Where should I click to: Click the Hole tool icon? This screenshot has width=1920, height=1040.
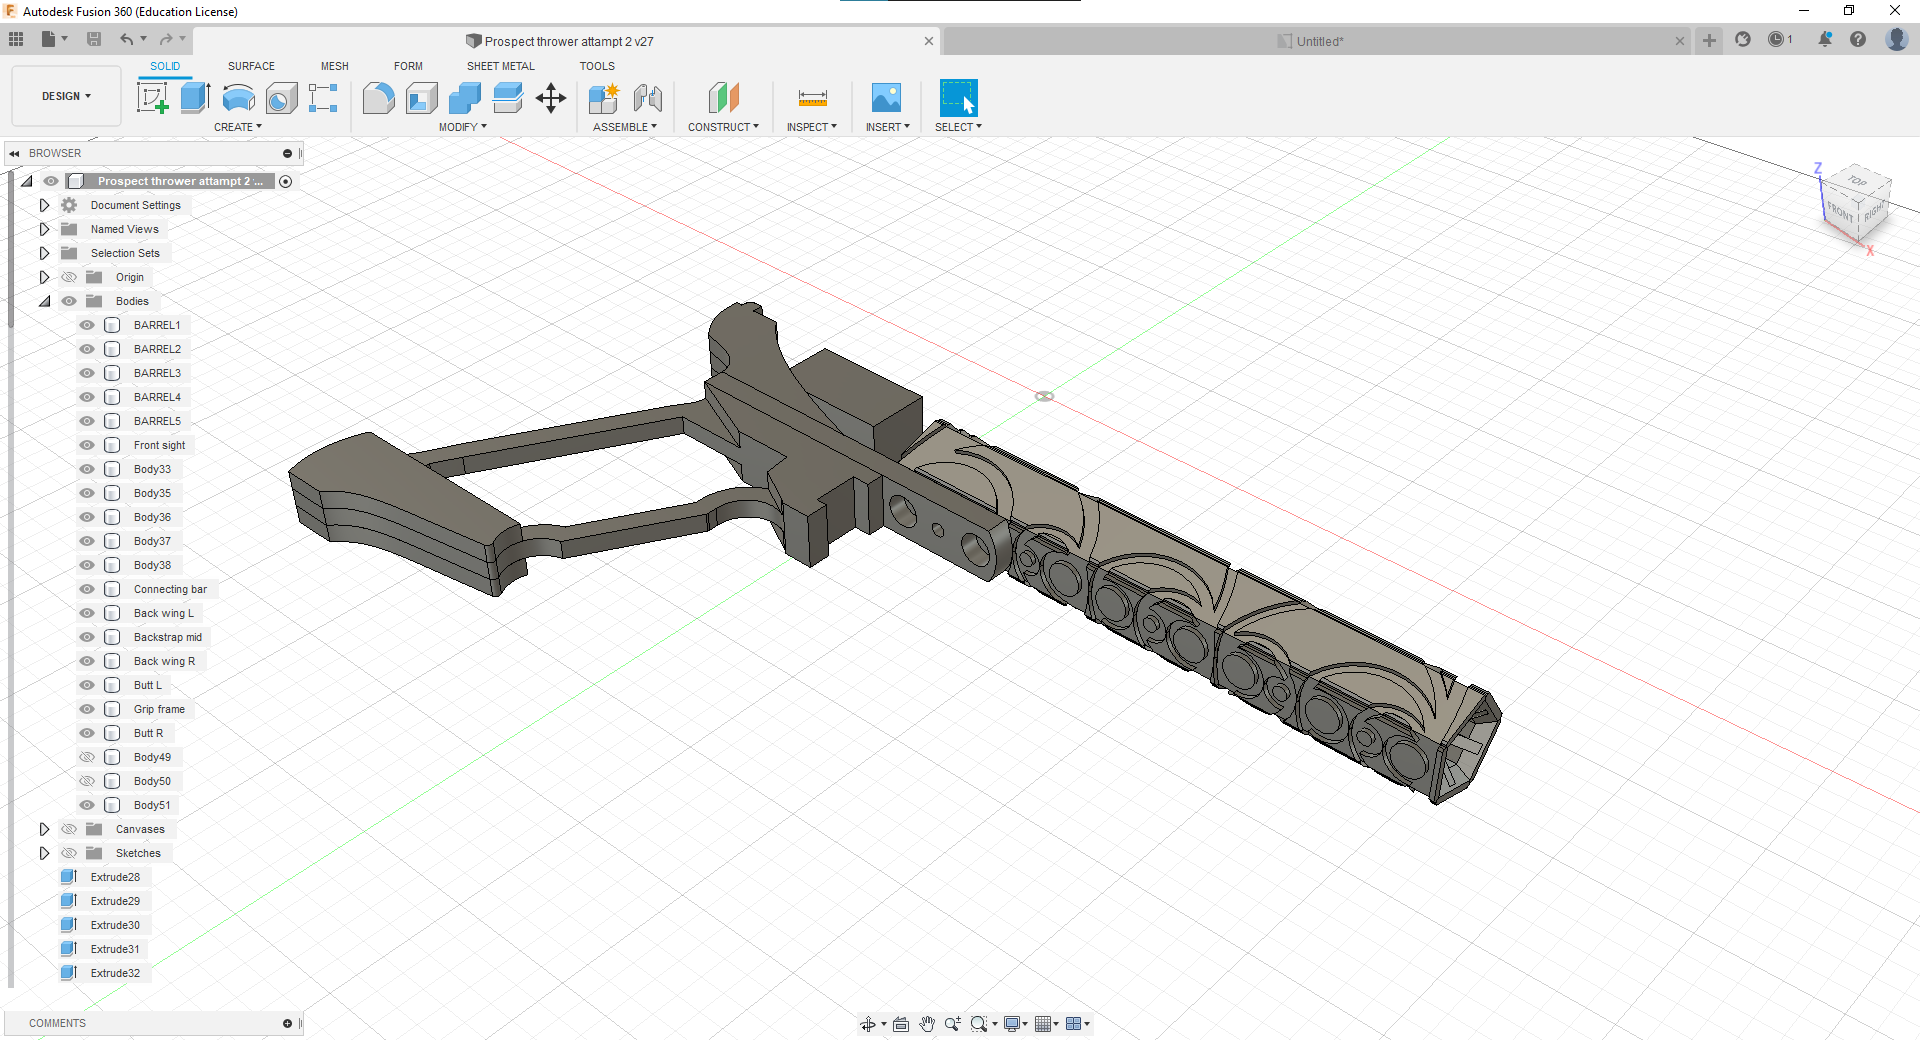coord(281,98)
